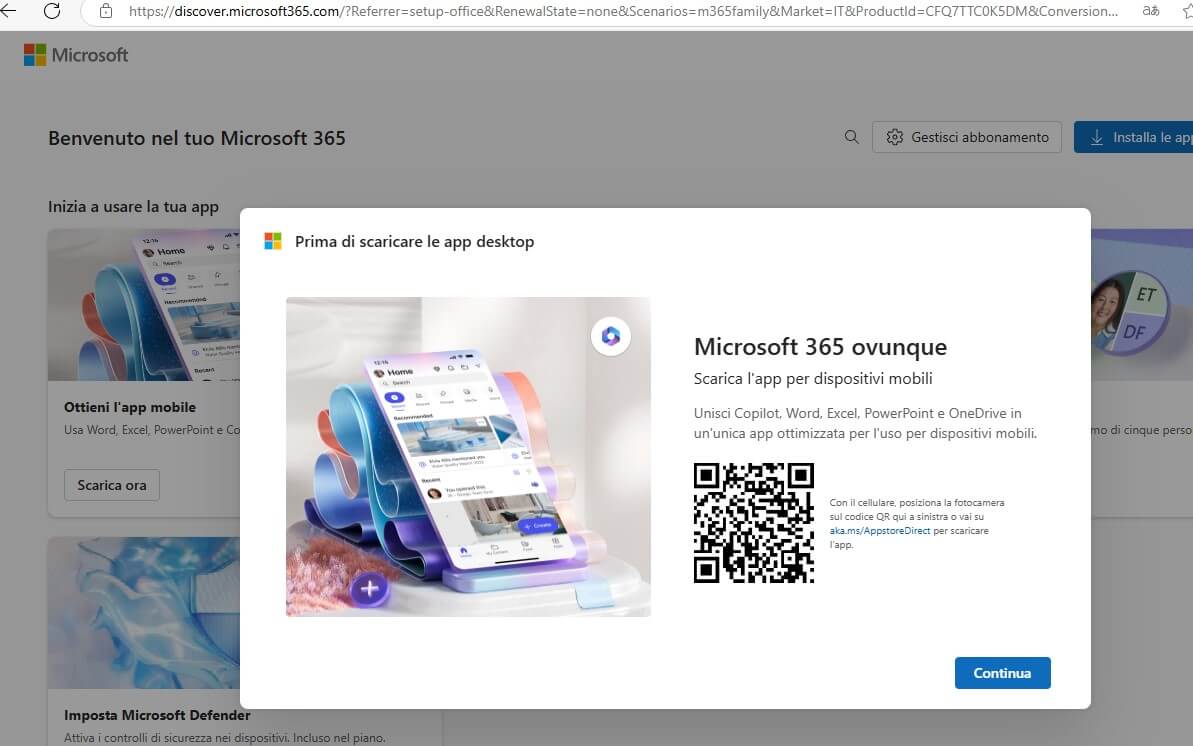Click the Copilot icon on promo image

pyautogui.click(x=611, y=337)
